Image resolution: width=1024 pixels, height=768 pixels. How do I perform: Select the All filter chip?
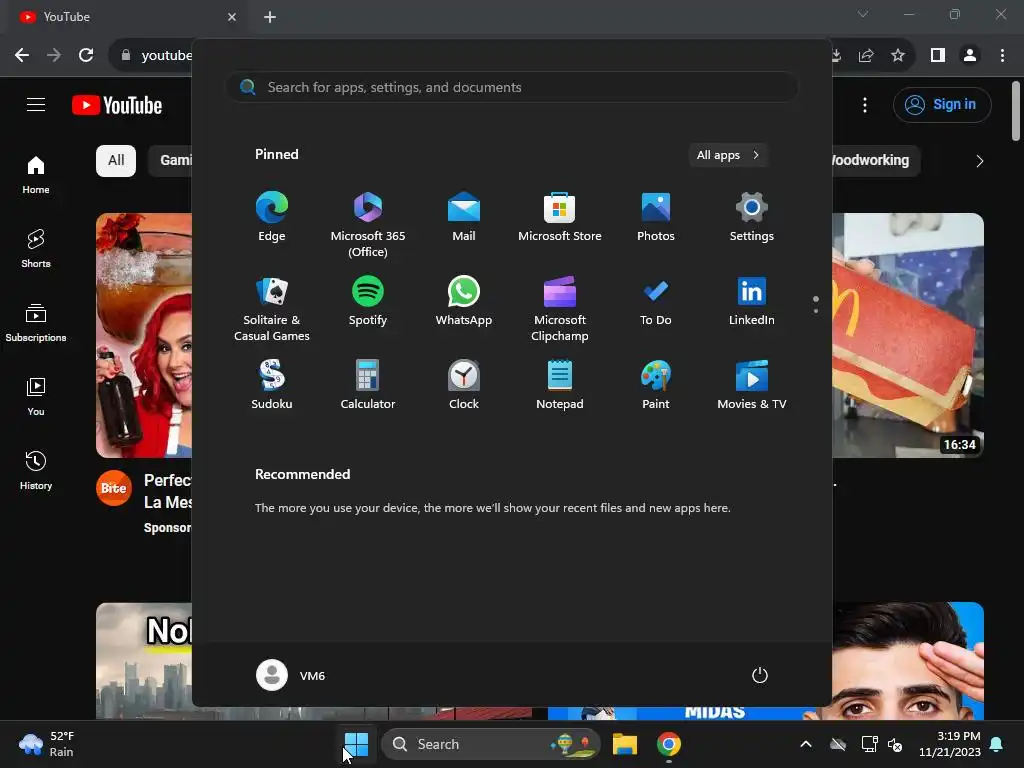tap(116, 161)
